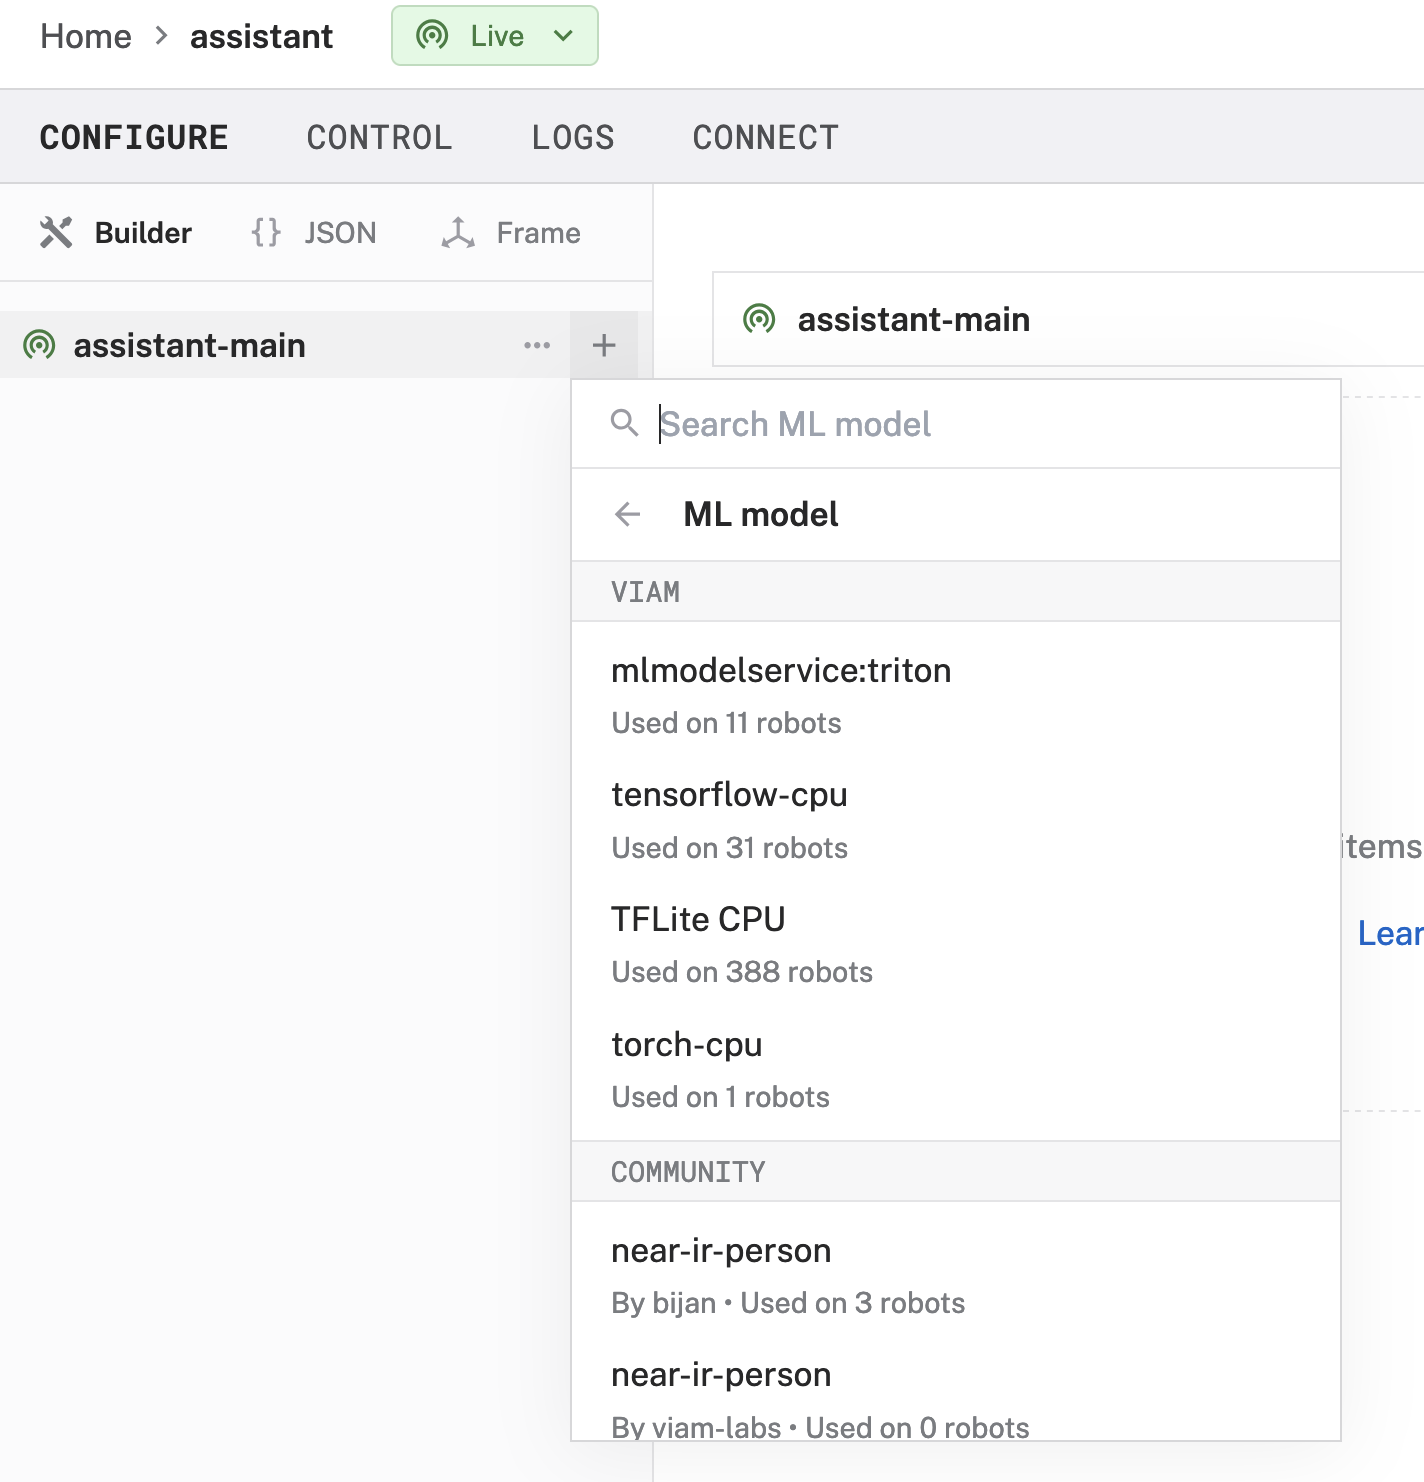Choose near-ir-person by bijan
The image size is (1424, 1482).
tap(956, 1275)
